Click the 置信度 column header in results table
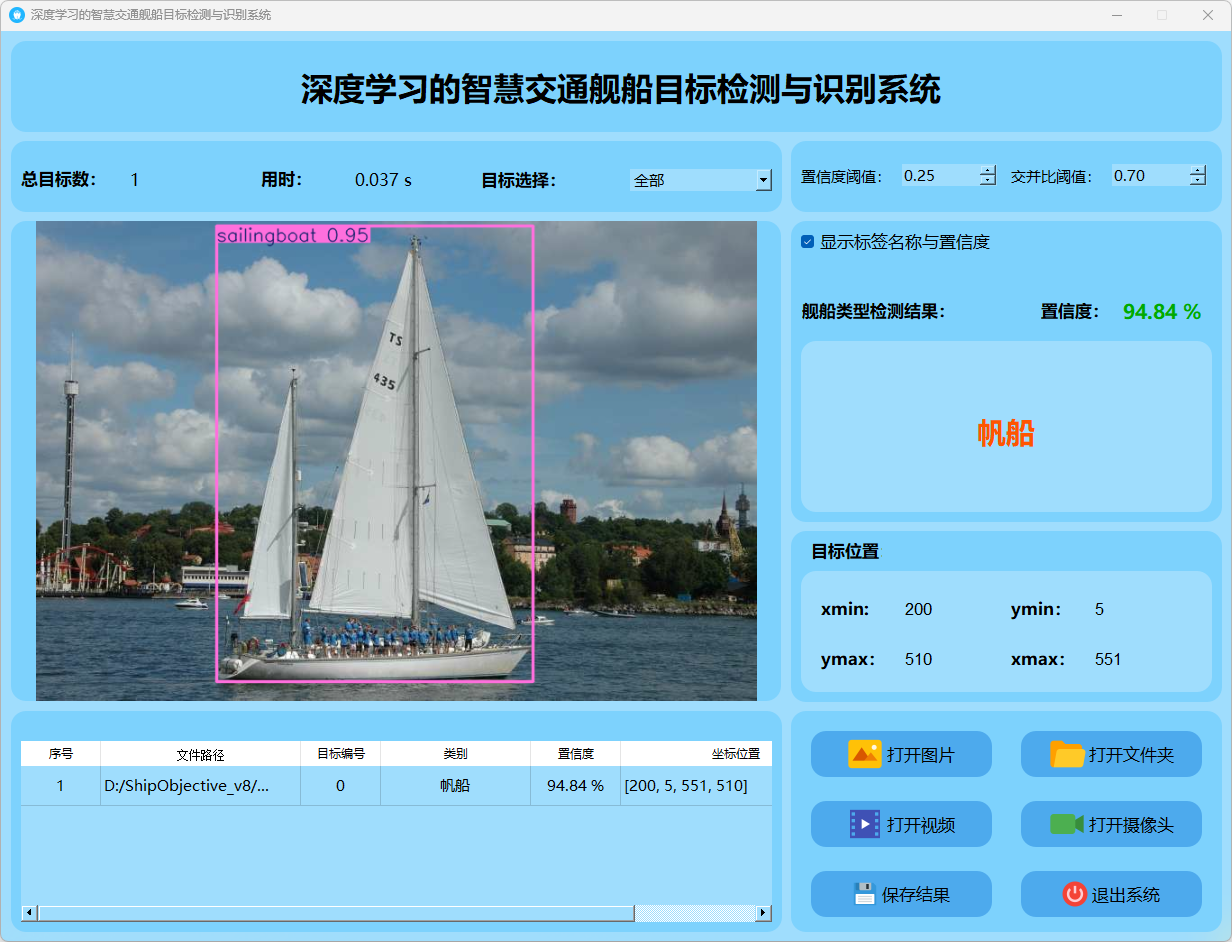 575,754
